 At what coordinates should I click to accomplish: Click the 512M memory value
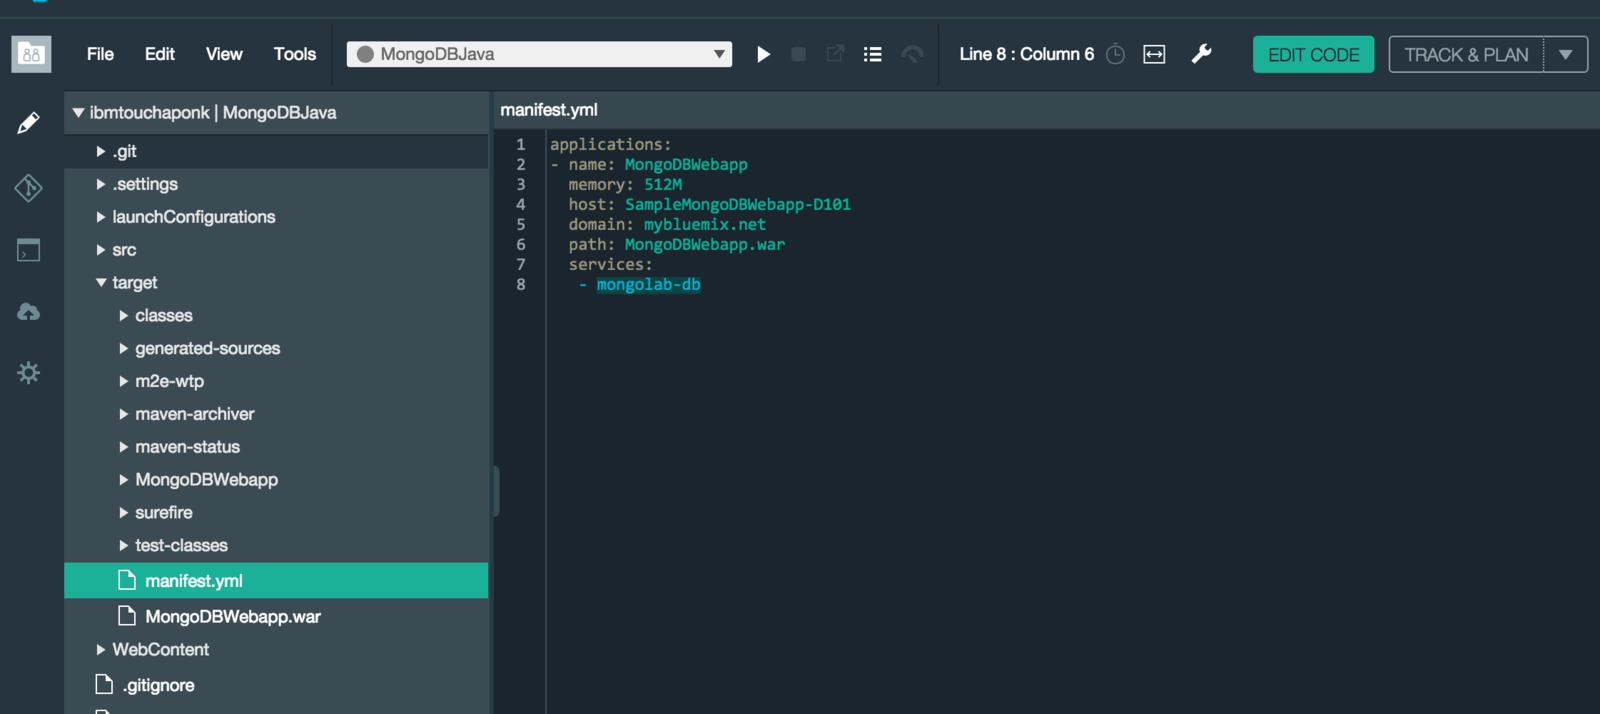pos(663,185)
